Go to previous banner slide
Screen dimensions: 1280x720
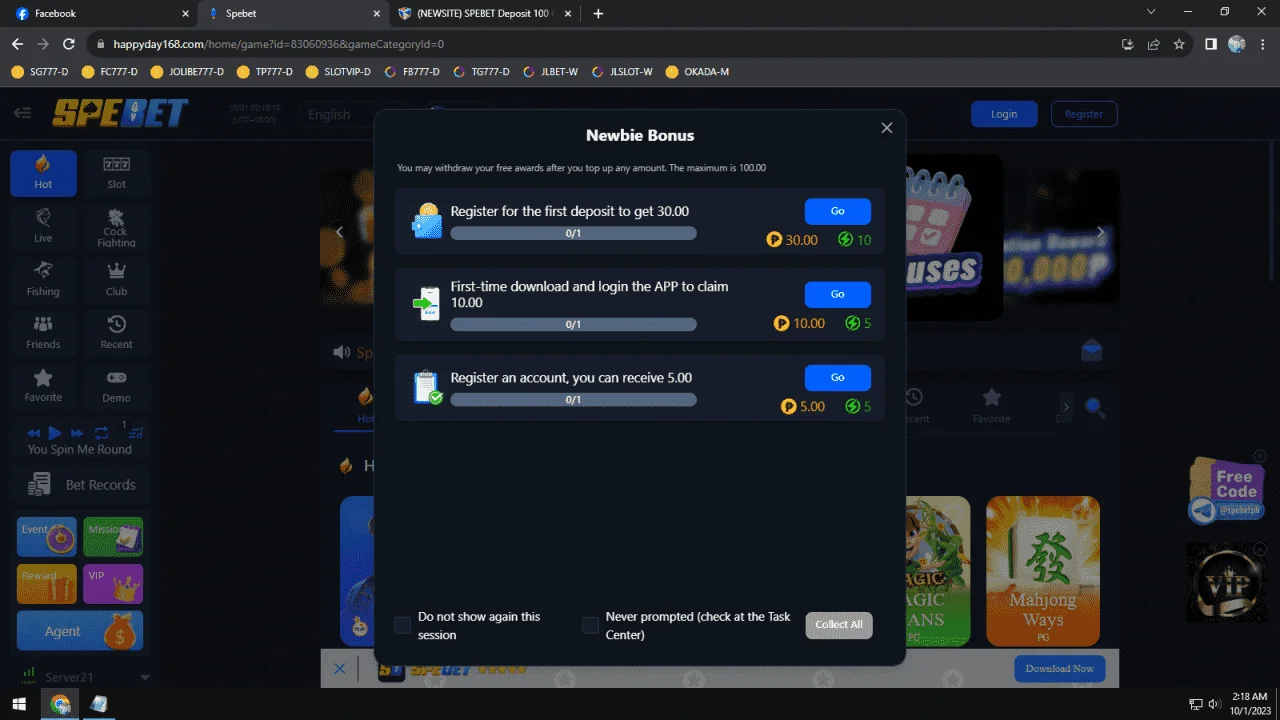tap(339, 232)
